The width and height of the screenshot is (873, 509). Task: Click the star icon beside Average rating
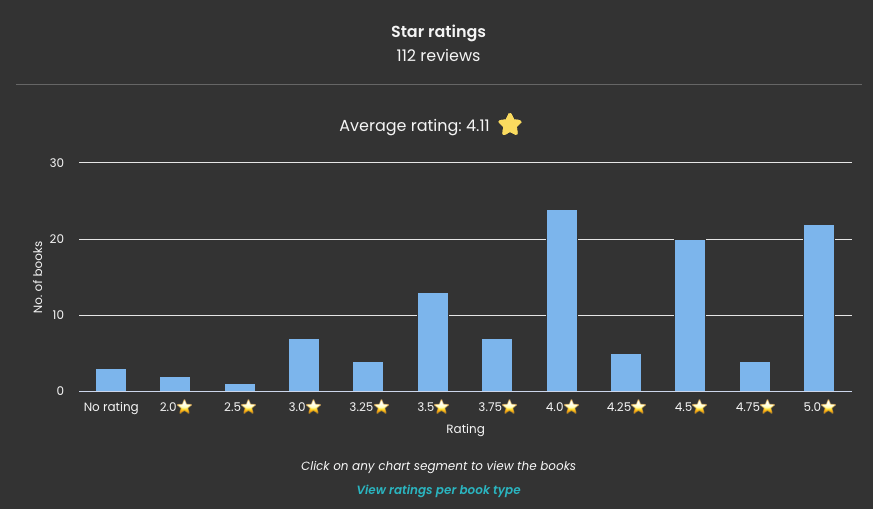click(510, 125)
